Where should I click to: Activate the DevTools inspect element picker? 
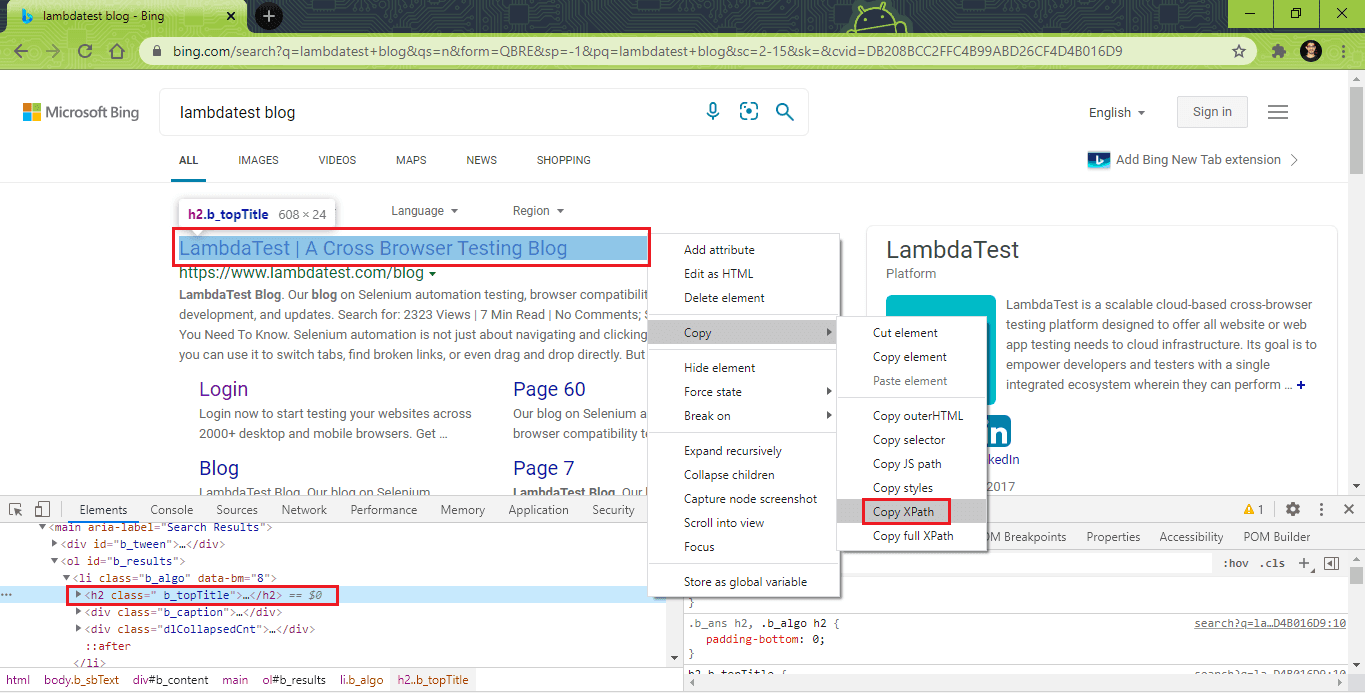click(16, 509)
